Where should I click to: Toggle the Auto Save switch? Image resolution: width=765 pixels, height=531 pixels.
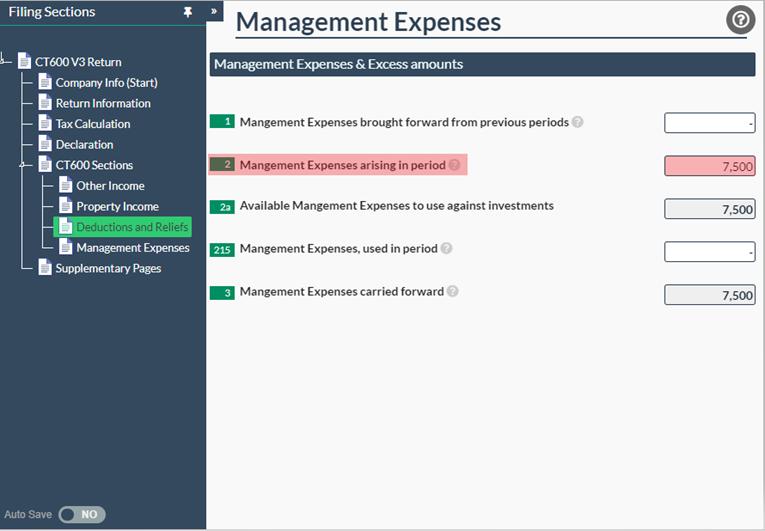81,514
